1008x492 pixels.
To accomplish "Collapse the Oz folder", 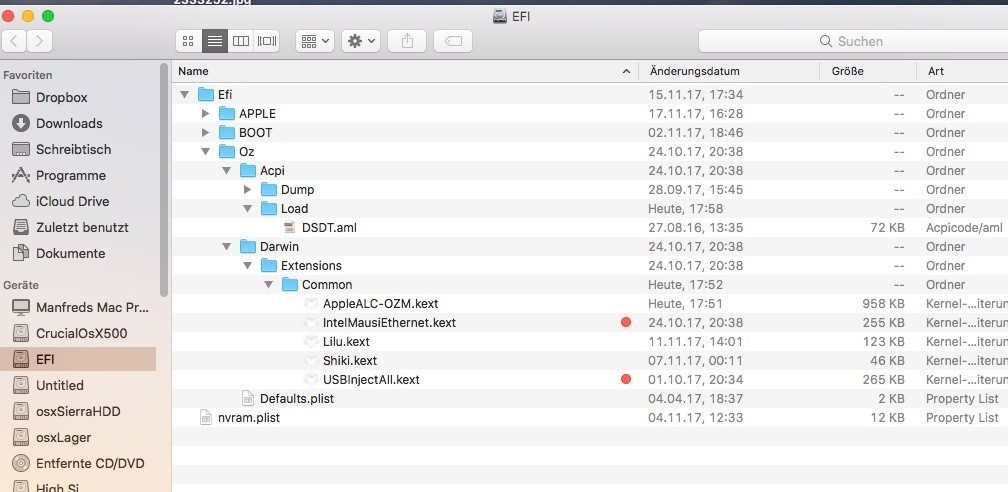I will click(206, 152).
